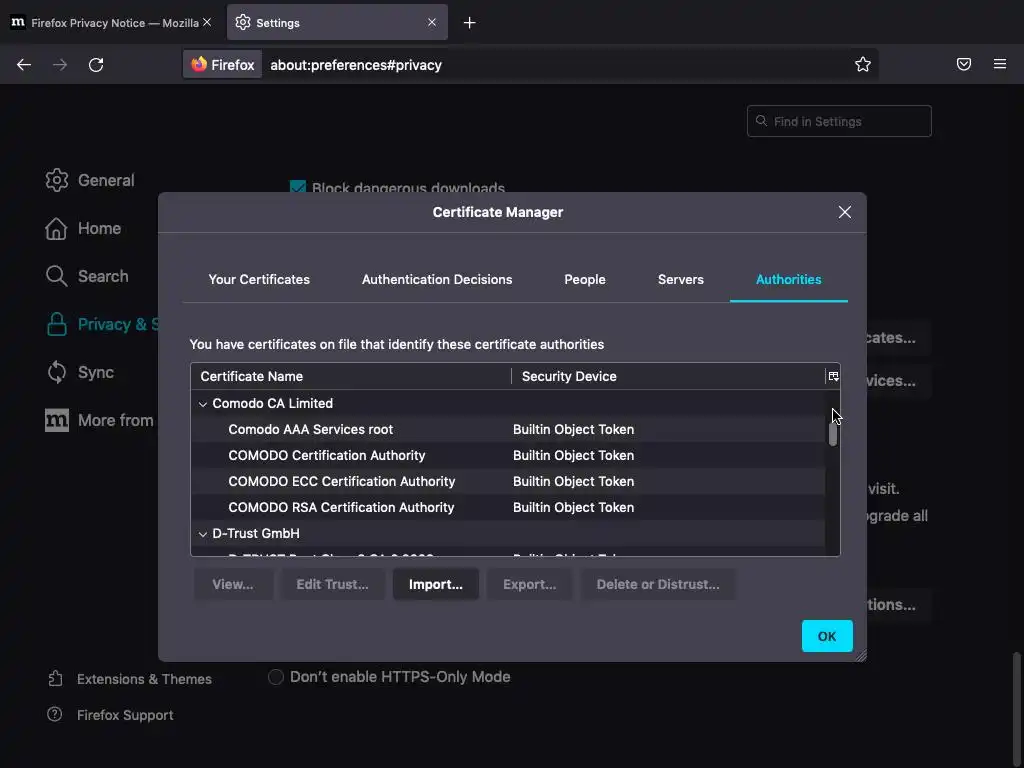The image size is (1024, 768).
Task: Open the Pocket save icon
Action: click(963, 64)
